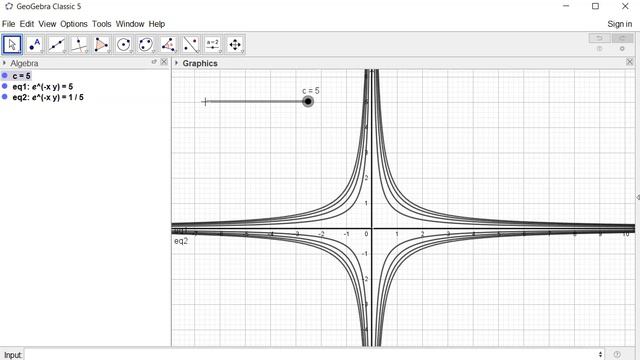
Task: Select the Move Graphics View tool
Action: tap(235, 44)
